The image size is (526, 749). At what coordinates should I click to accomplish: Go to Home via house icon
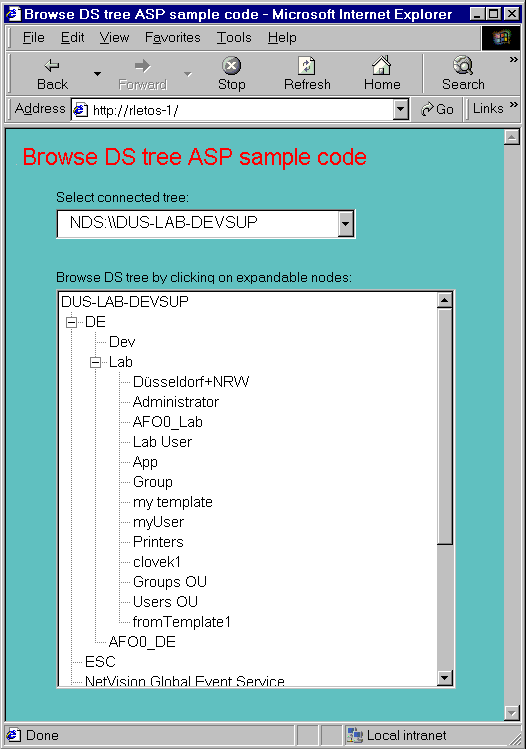tap(382, 65)
